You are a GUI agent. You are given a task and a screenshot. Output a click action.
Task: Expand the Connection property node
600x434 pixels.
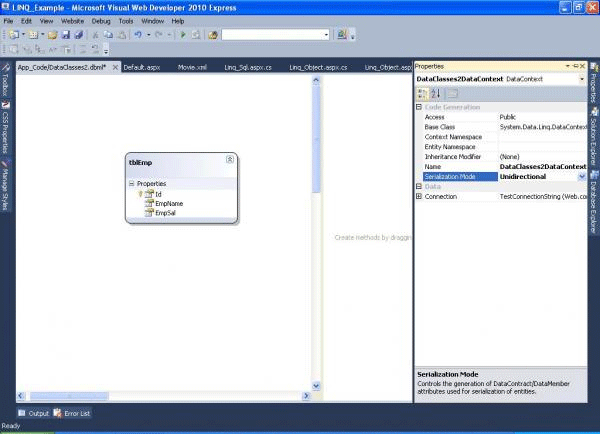(x=419, y=196)
